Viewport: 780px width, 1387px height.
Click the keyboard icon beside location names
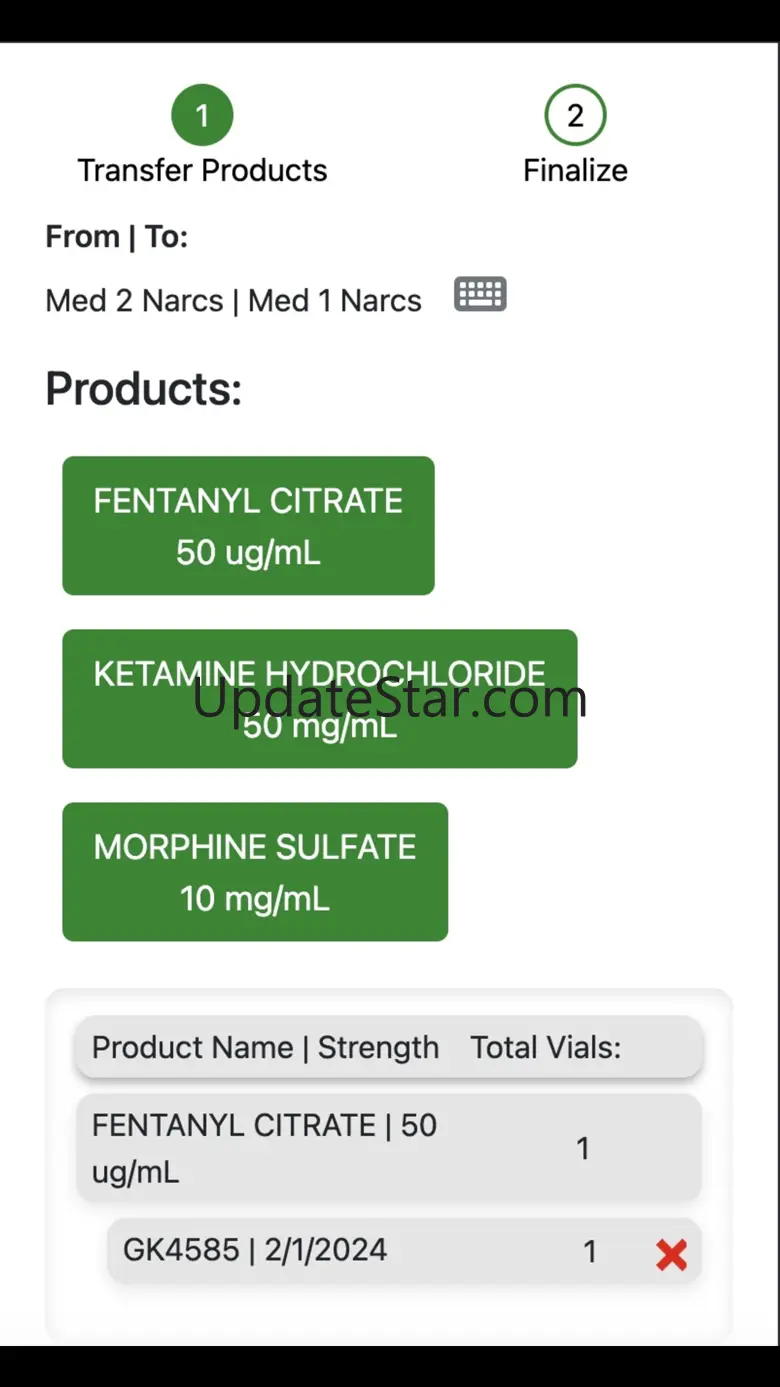[x=480, y=295]
